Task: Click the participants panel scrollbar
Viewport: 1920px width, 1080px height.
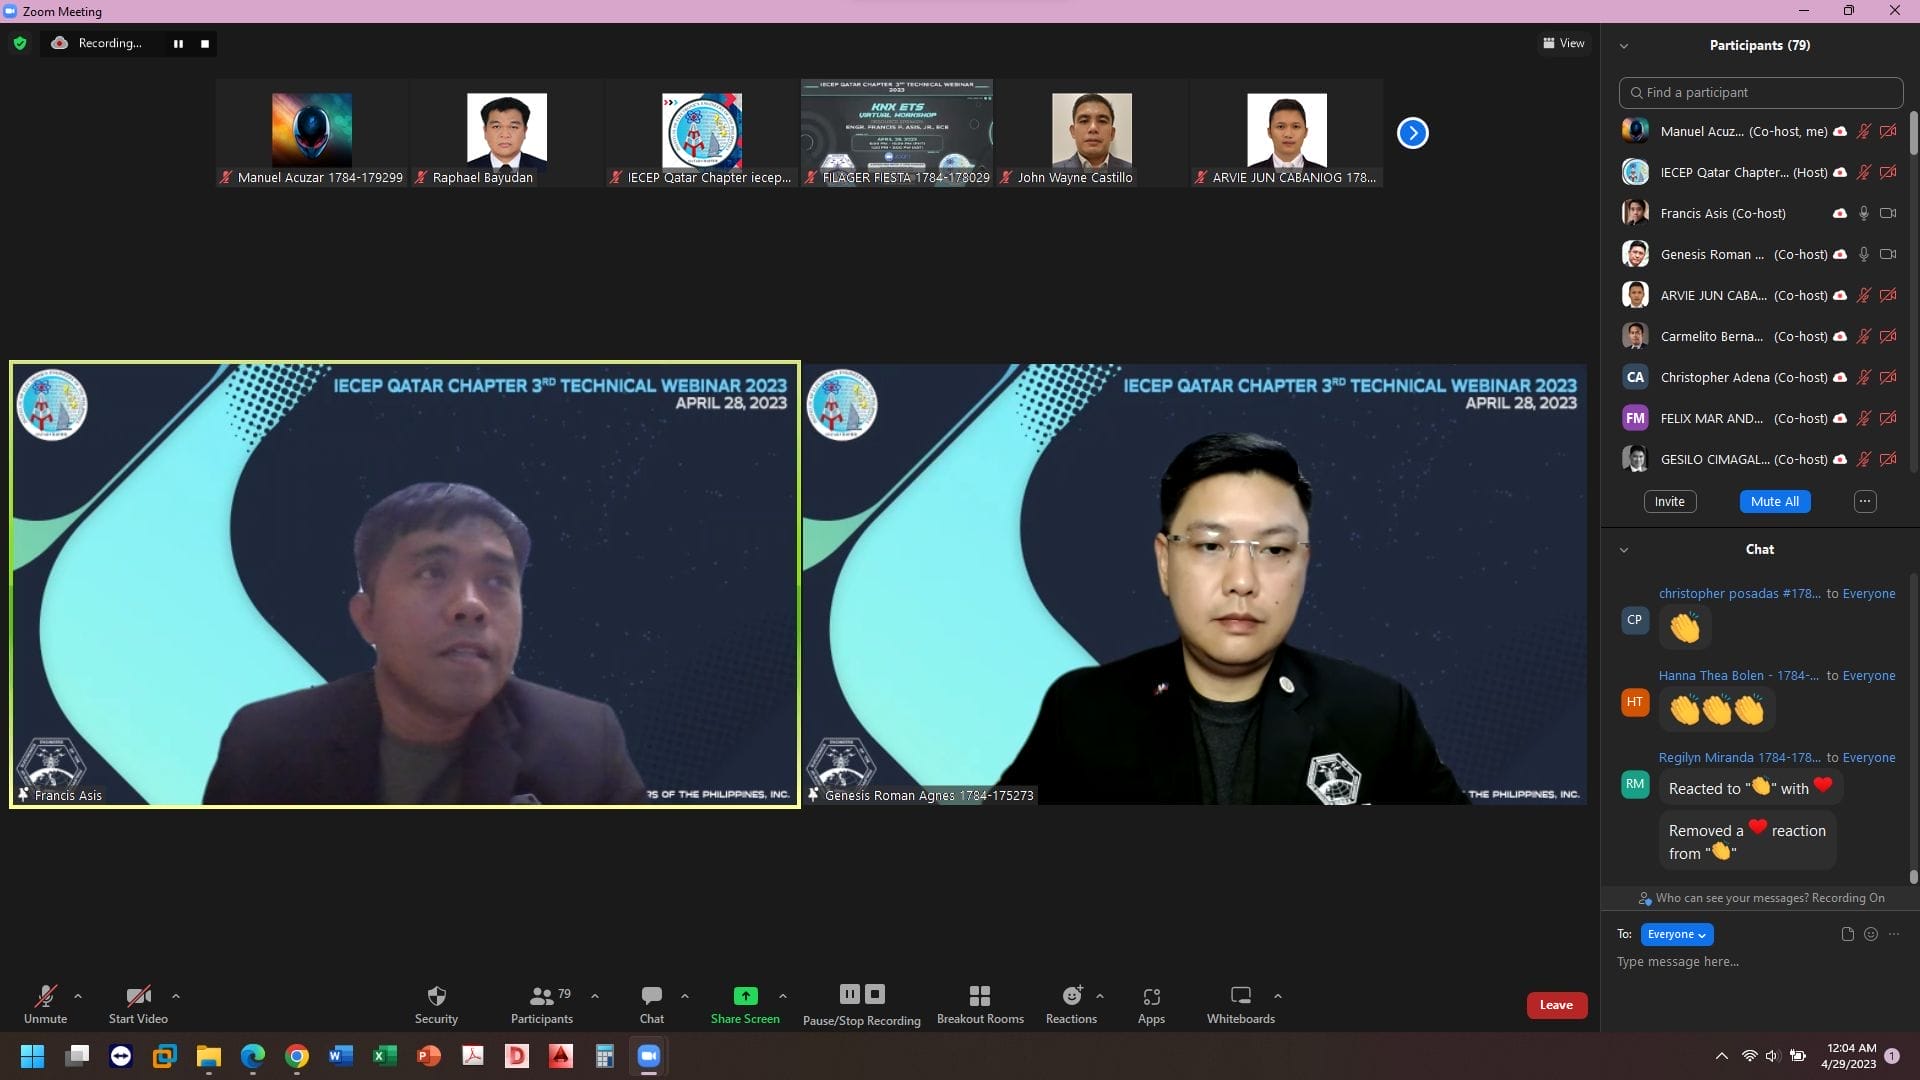Action: tap(1914, 133)
